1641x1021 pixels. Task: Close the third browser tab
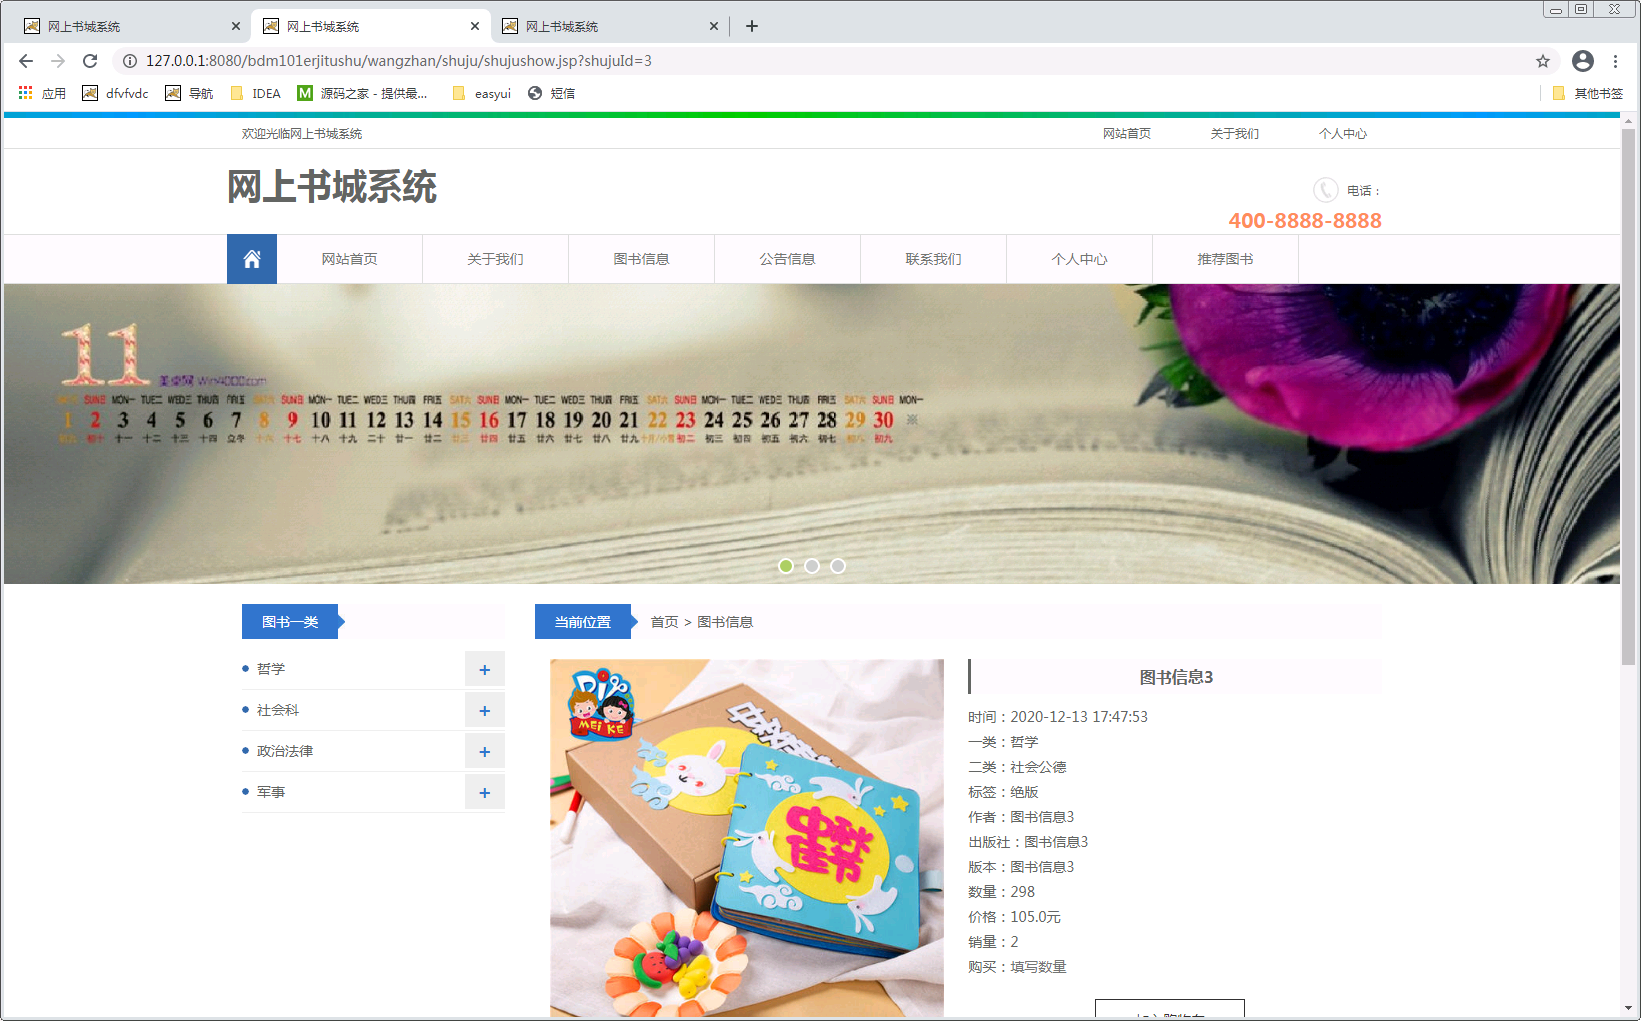point(714,26)
